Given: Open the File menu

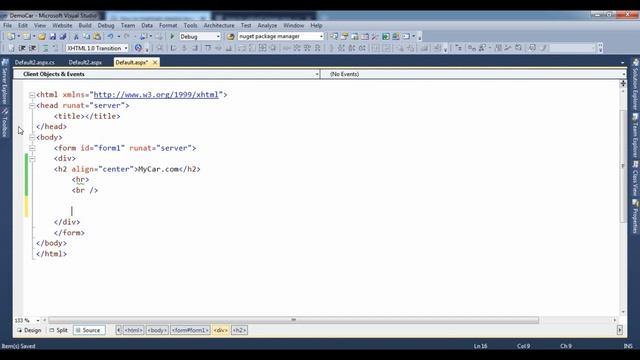Looking at the screenshot, I should 7,25.
